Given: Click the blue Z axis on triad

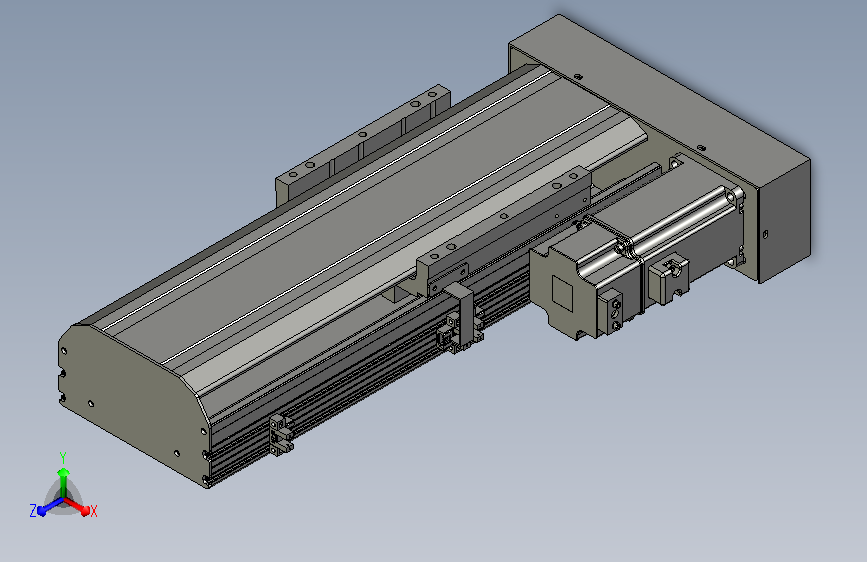Looking at the screenshot, I should tap(50, 506).
